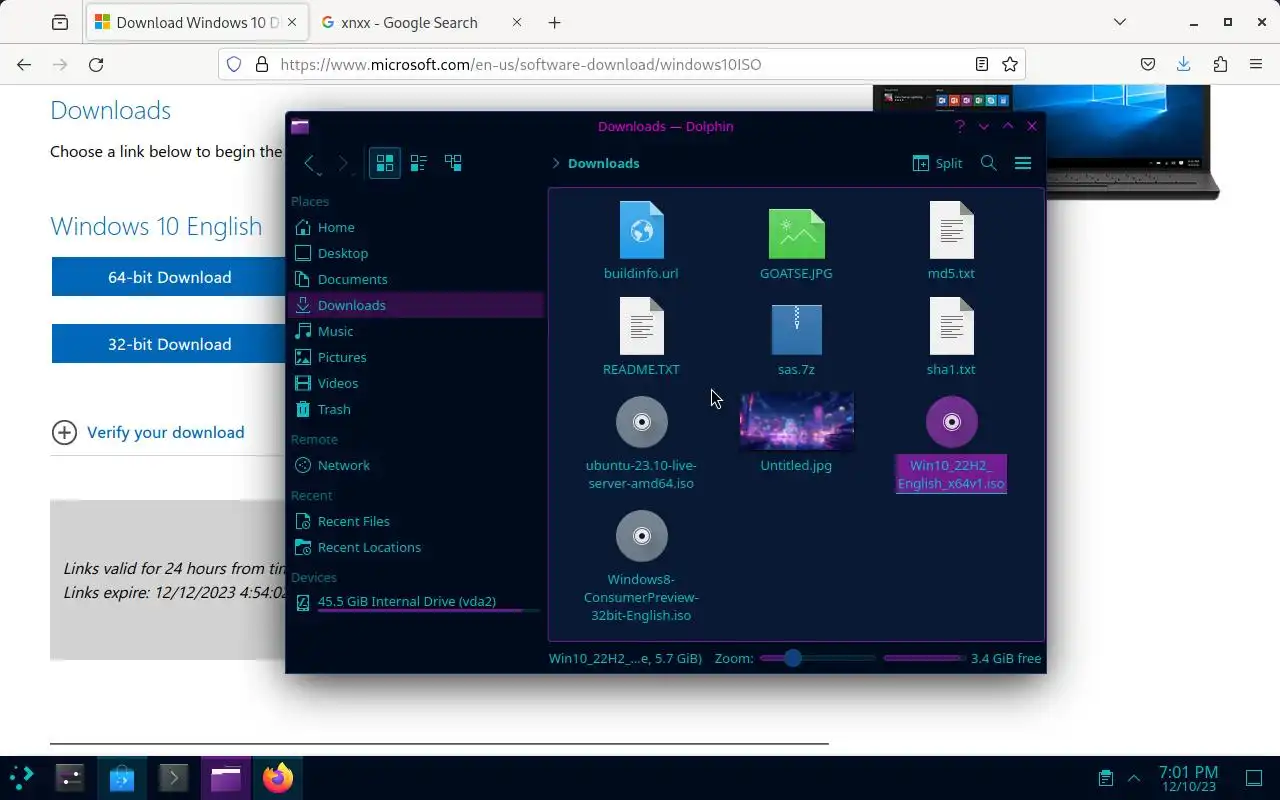Open Network in Places panel
The image size is (1280, 800).
pos(416,465)
